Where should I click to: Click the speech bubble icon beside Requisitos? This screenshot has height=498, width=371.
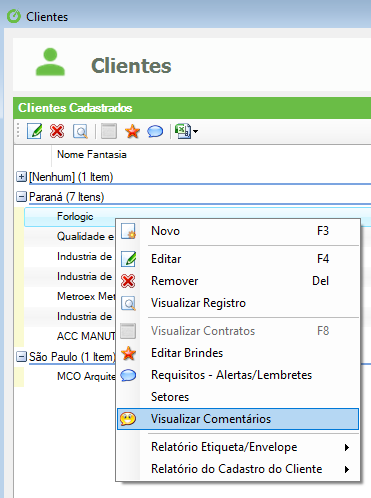click(x=128, y=375)
